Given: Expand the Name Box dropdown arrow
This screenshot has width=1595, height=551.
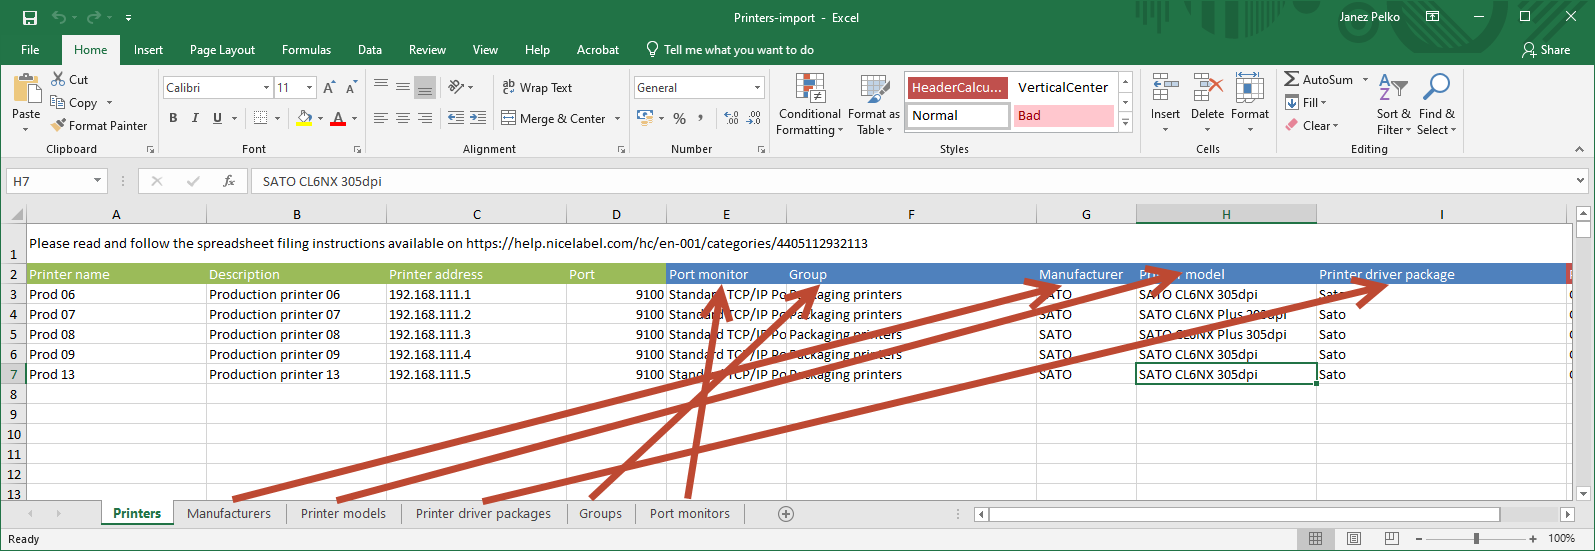Looking at the screenshot, I should point(97,181).
